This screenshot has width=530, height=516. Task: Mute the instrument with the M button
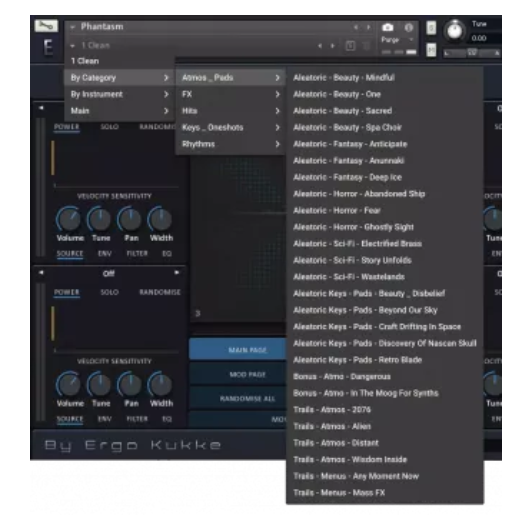[431, 51]
